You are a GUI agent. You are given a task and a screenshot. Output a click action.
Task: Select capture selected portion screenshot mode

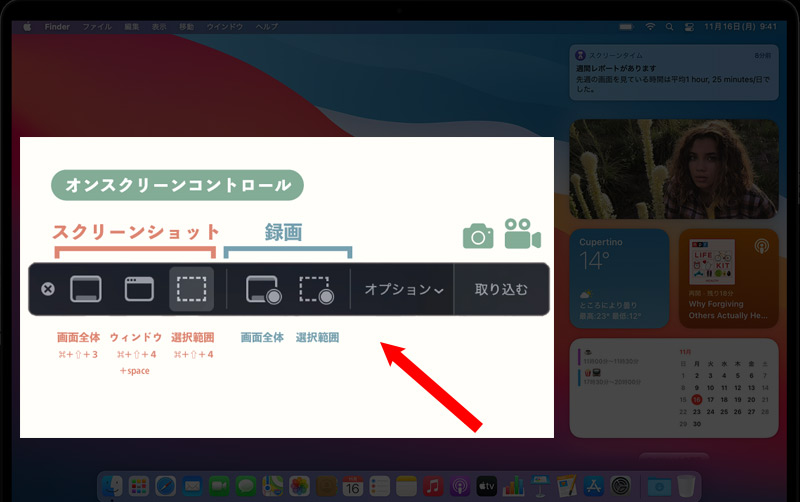(x=191, y=289)
